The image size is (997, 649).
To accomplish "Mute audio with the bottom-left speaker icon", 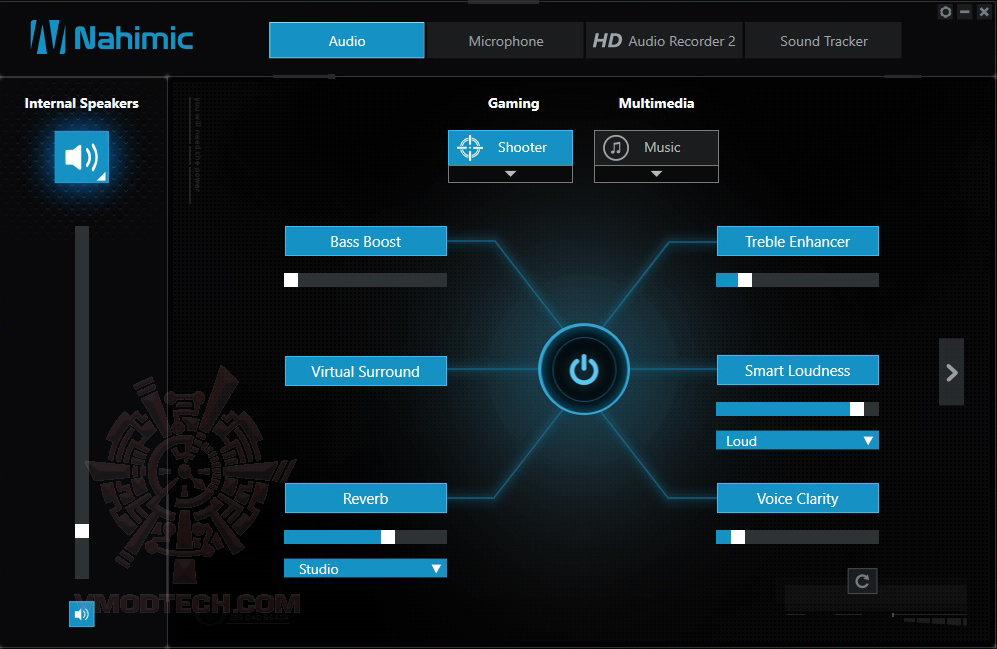I will tap(81, 614).
